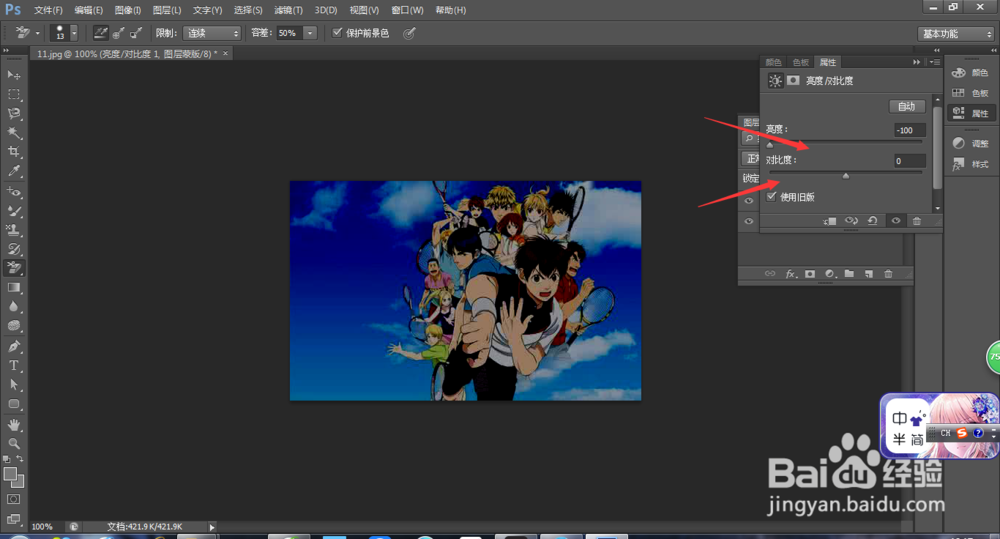The width and height of the screenshot is (1000, 539).
Task: Click the 亮度 brightness slider handle
Action: pyautogui.click(x=770, y=145)
